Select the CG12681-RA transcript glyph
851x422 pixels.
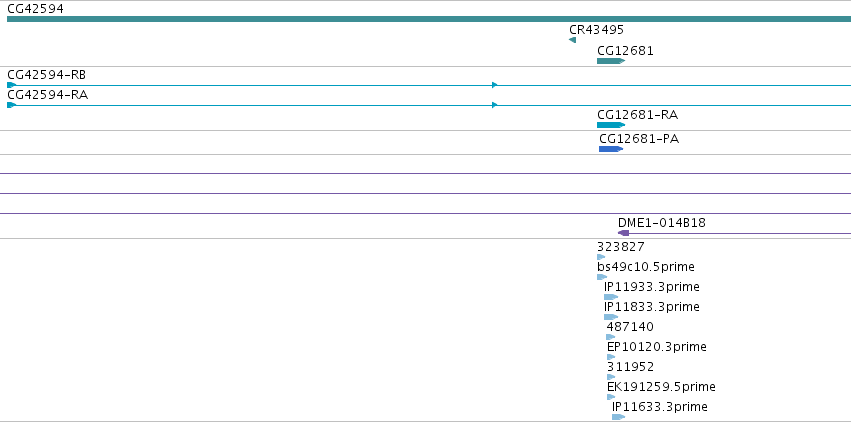coord(611,125)
